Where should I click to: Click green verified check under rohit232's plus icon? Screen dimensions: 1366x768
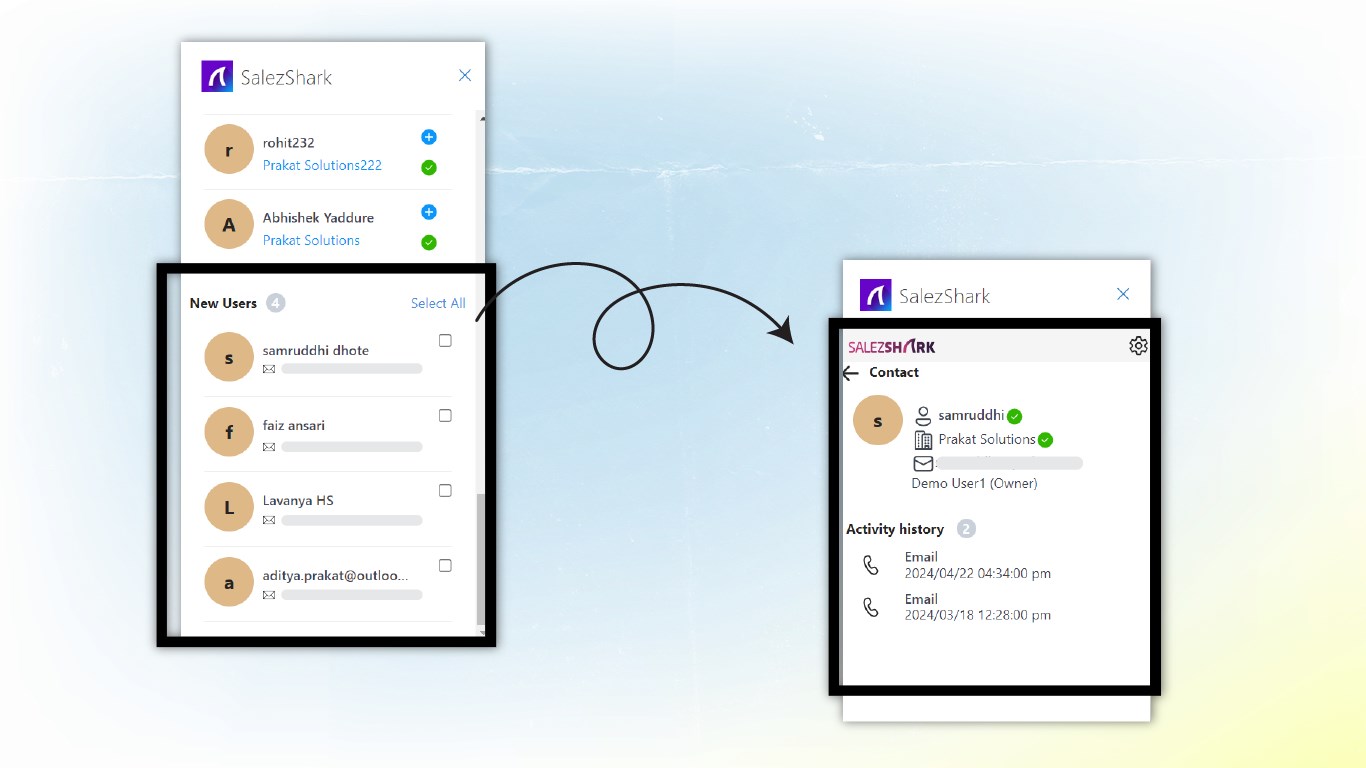pos(429,167)
